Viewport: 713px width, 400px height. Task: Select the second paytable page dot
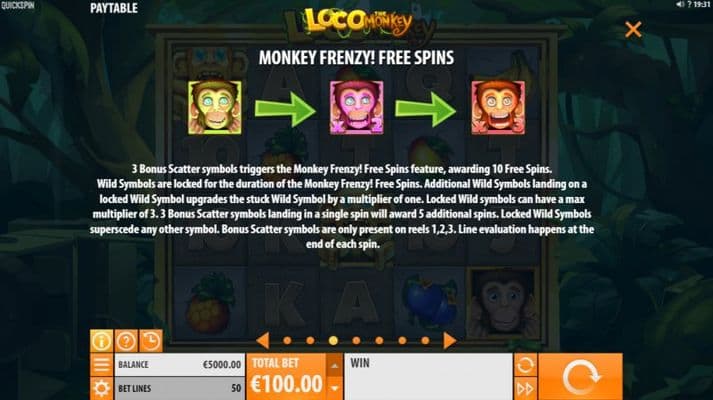(x=310, y=340)
